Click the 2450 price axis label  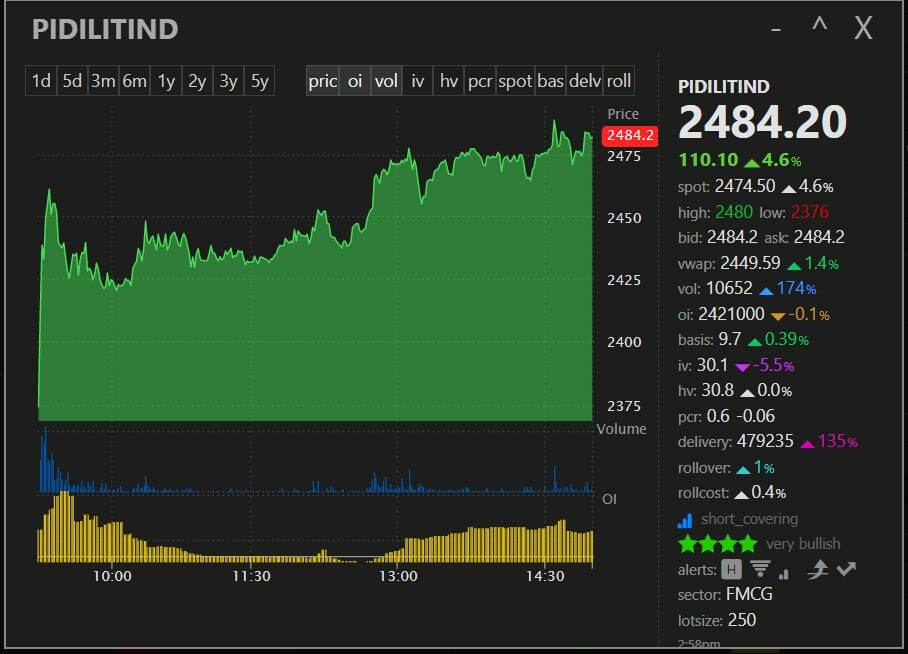[x=624, y=218]
